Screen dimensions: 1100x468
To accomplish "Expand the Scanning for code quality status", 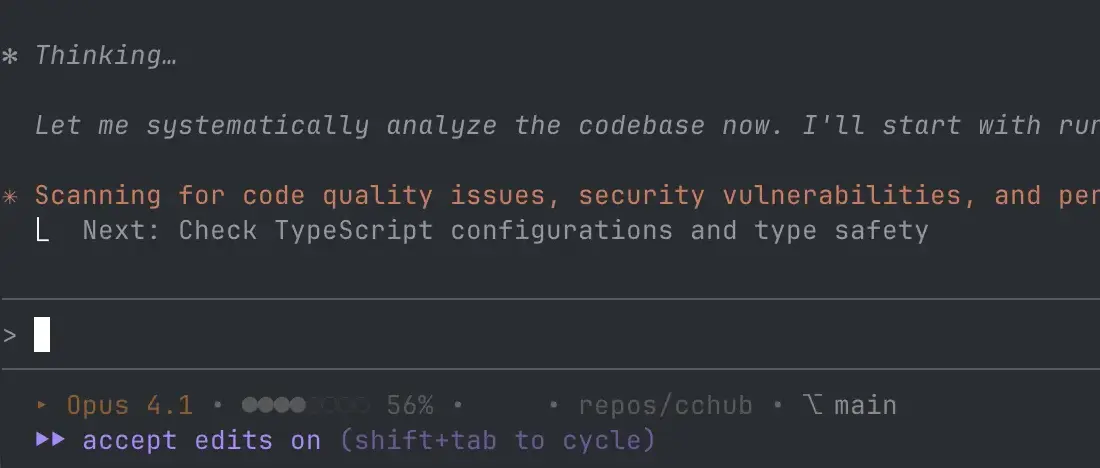I will 560,195.
